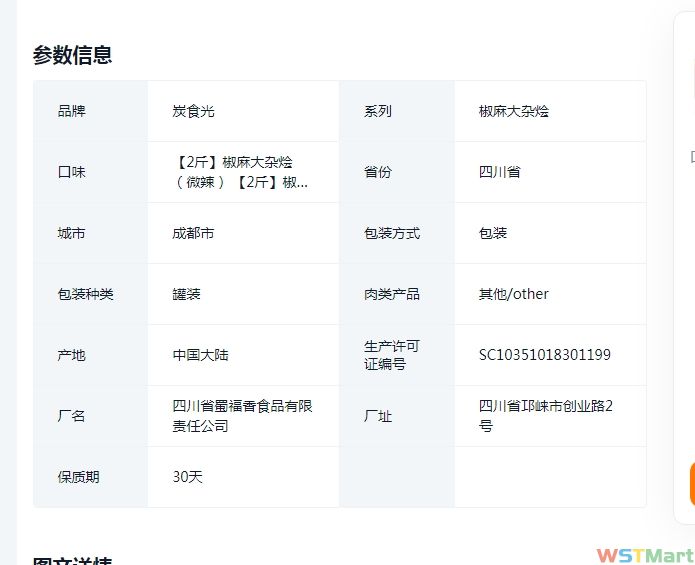Select the city value 成都市
695x565 pixels.
click(193, 233)
